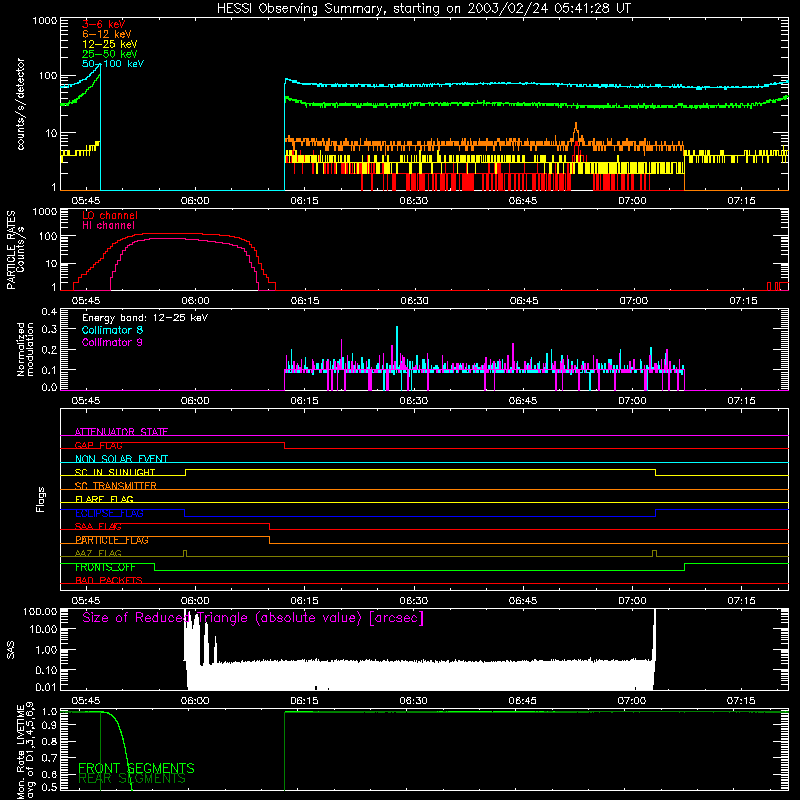
Task: Click the 'Size of Reduced Triangle' caption
Action: [x=253, y=618]
